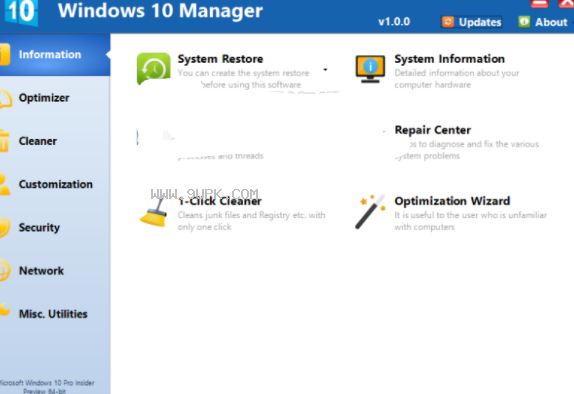Click the Security shield icon
Screen dimensions: 574x394
5,227
